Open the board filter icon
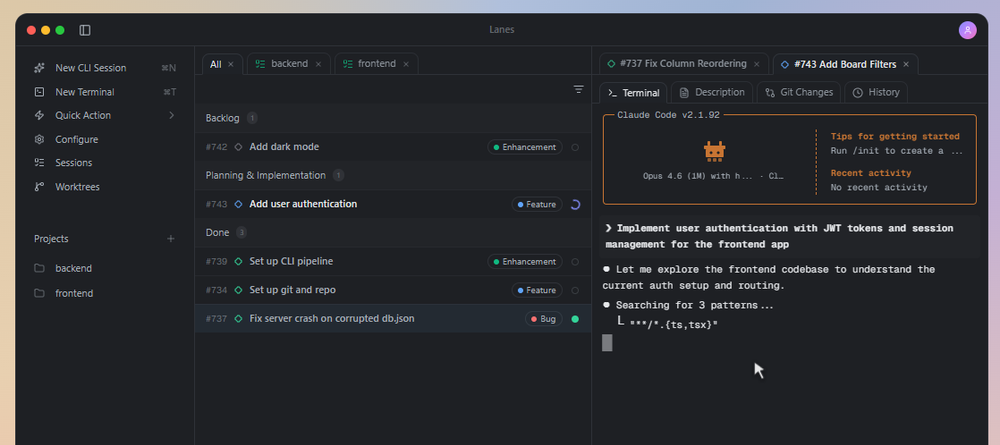 578,89
